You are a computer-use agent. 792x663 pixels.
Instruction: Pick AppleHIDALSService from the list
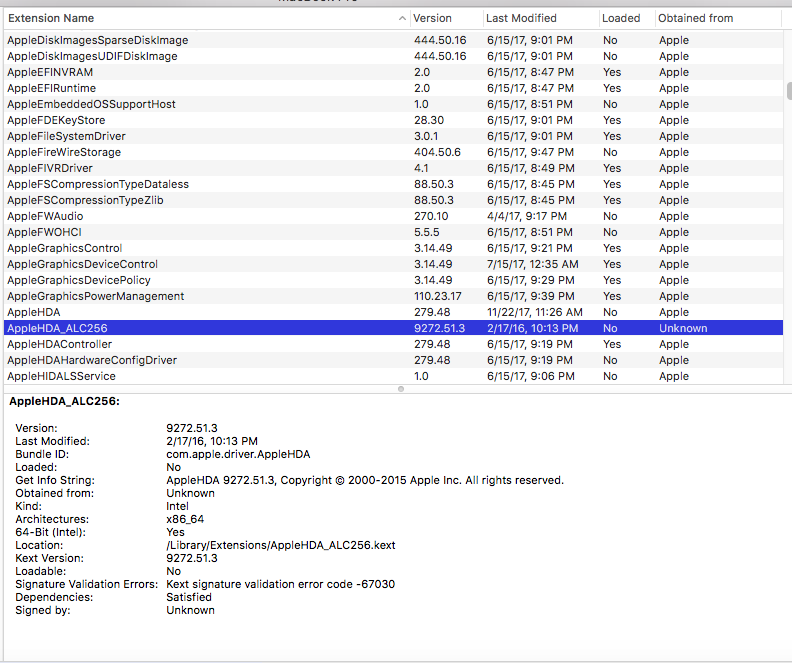click(61, 376)
